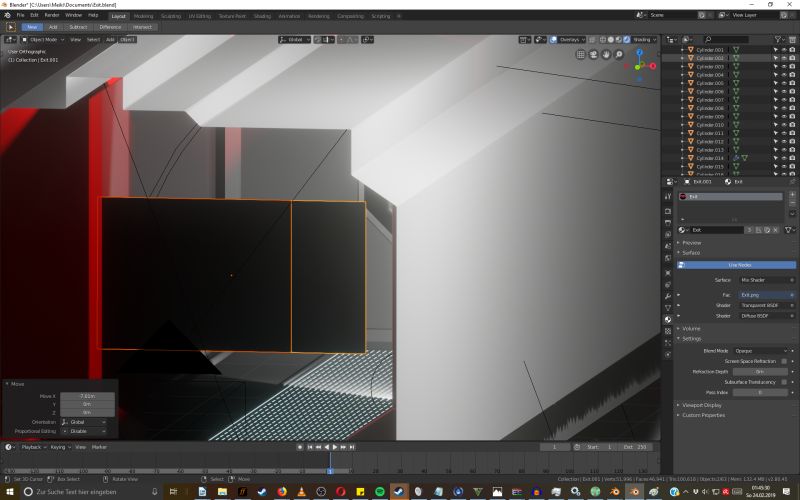Open the outliner filter funnel

779,39
